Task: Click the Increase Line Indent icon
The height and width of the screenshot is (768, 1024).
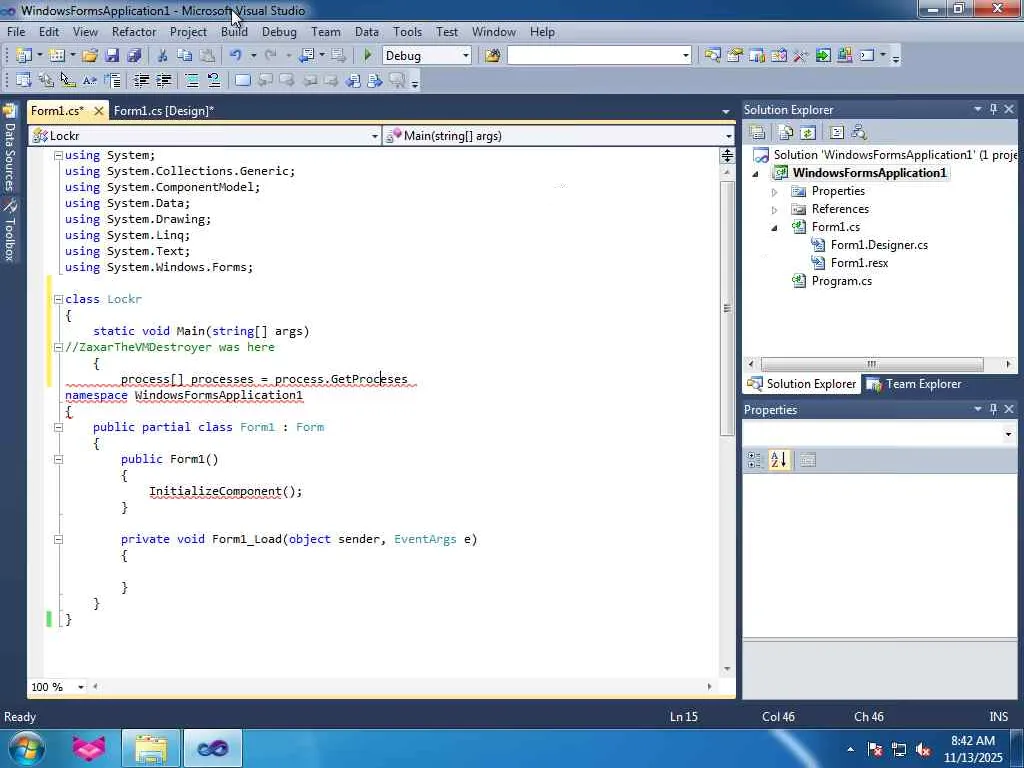Action: [163, 80]
